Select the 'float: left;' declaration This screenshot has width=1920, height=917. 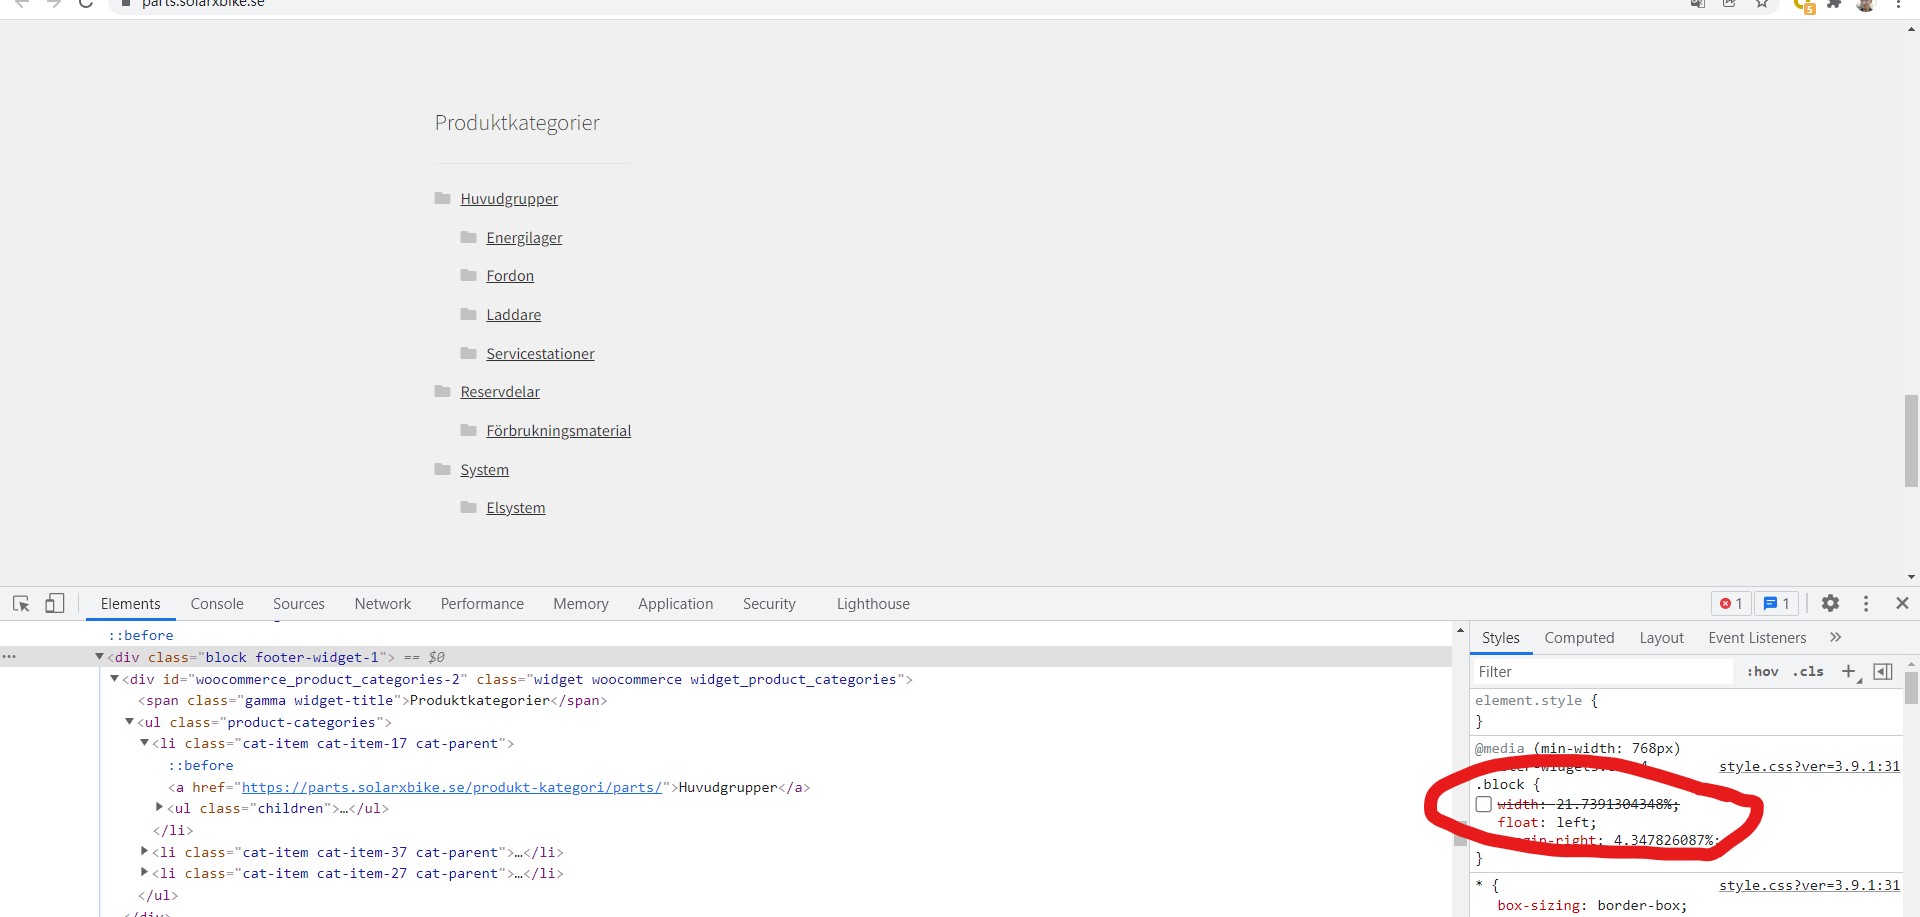pos(1547,822)
